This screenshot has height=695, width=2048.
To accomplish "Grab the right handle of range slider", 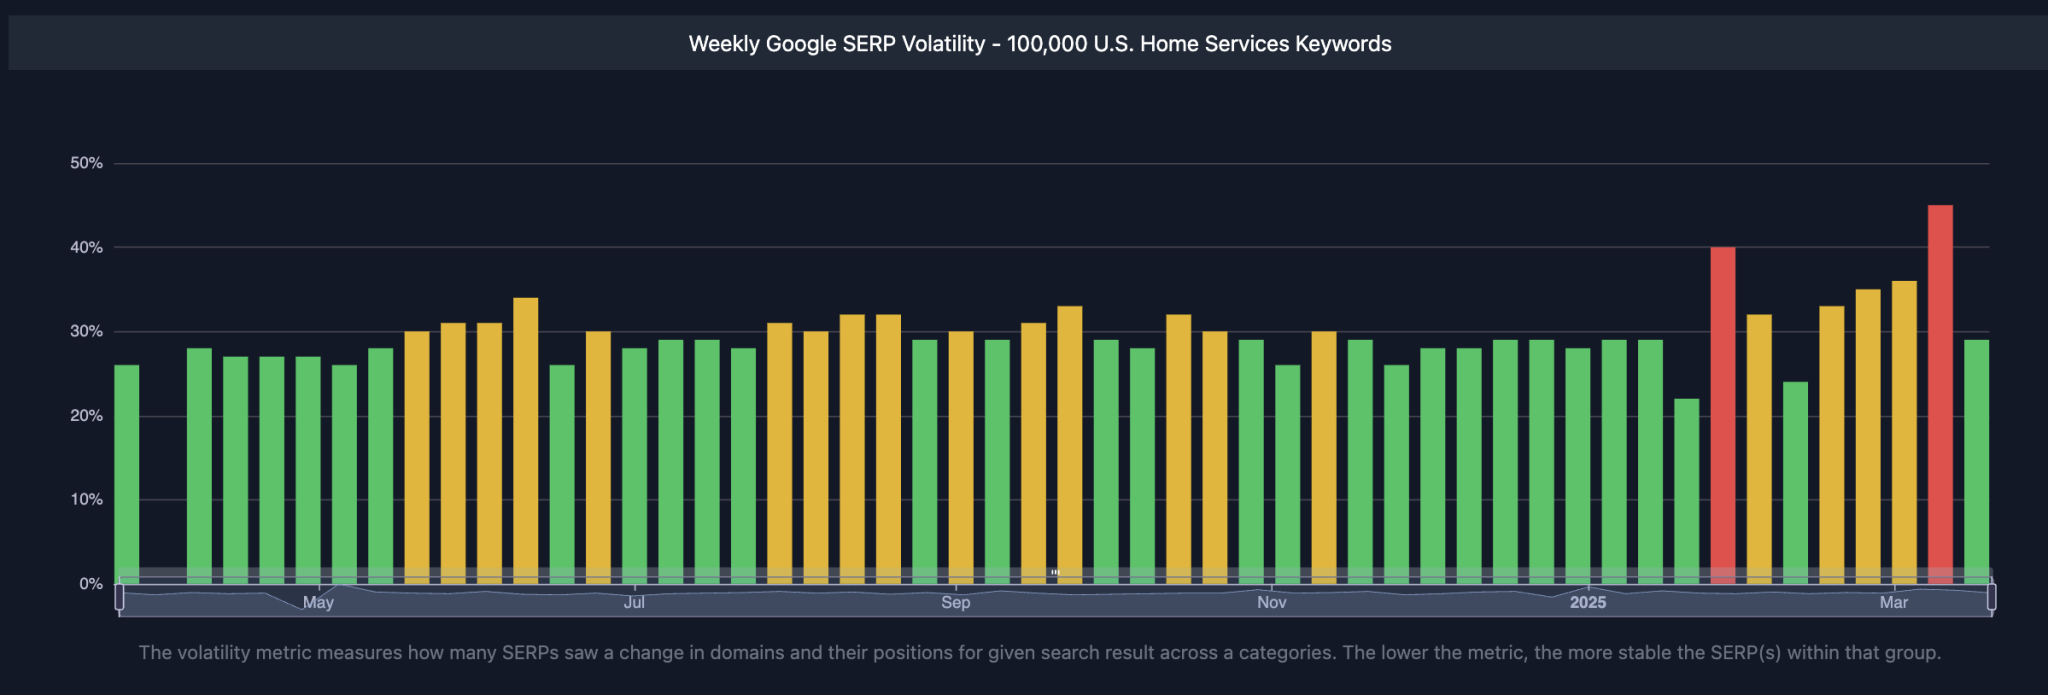I will pos(1991,597).
